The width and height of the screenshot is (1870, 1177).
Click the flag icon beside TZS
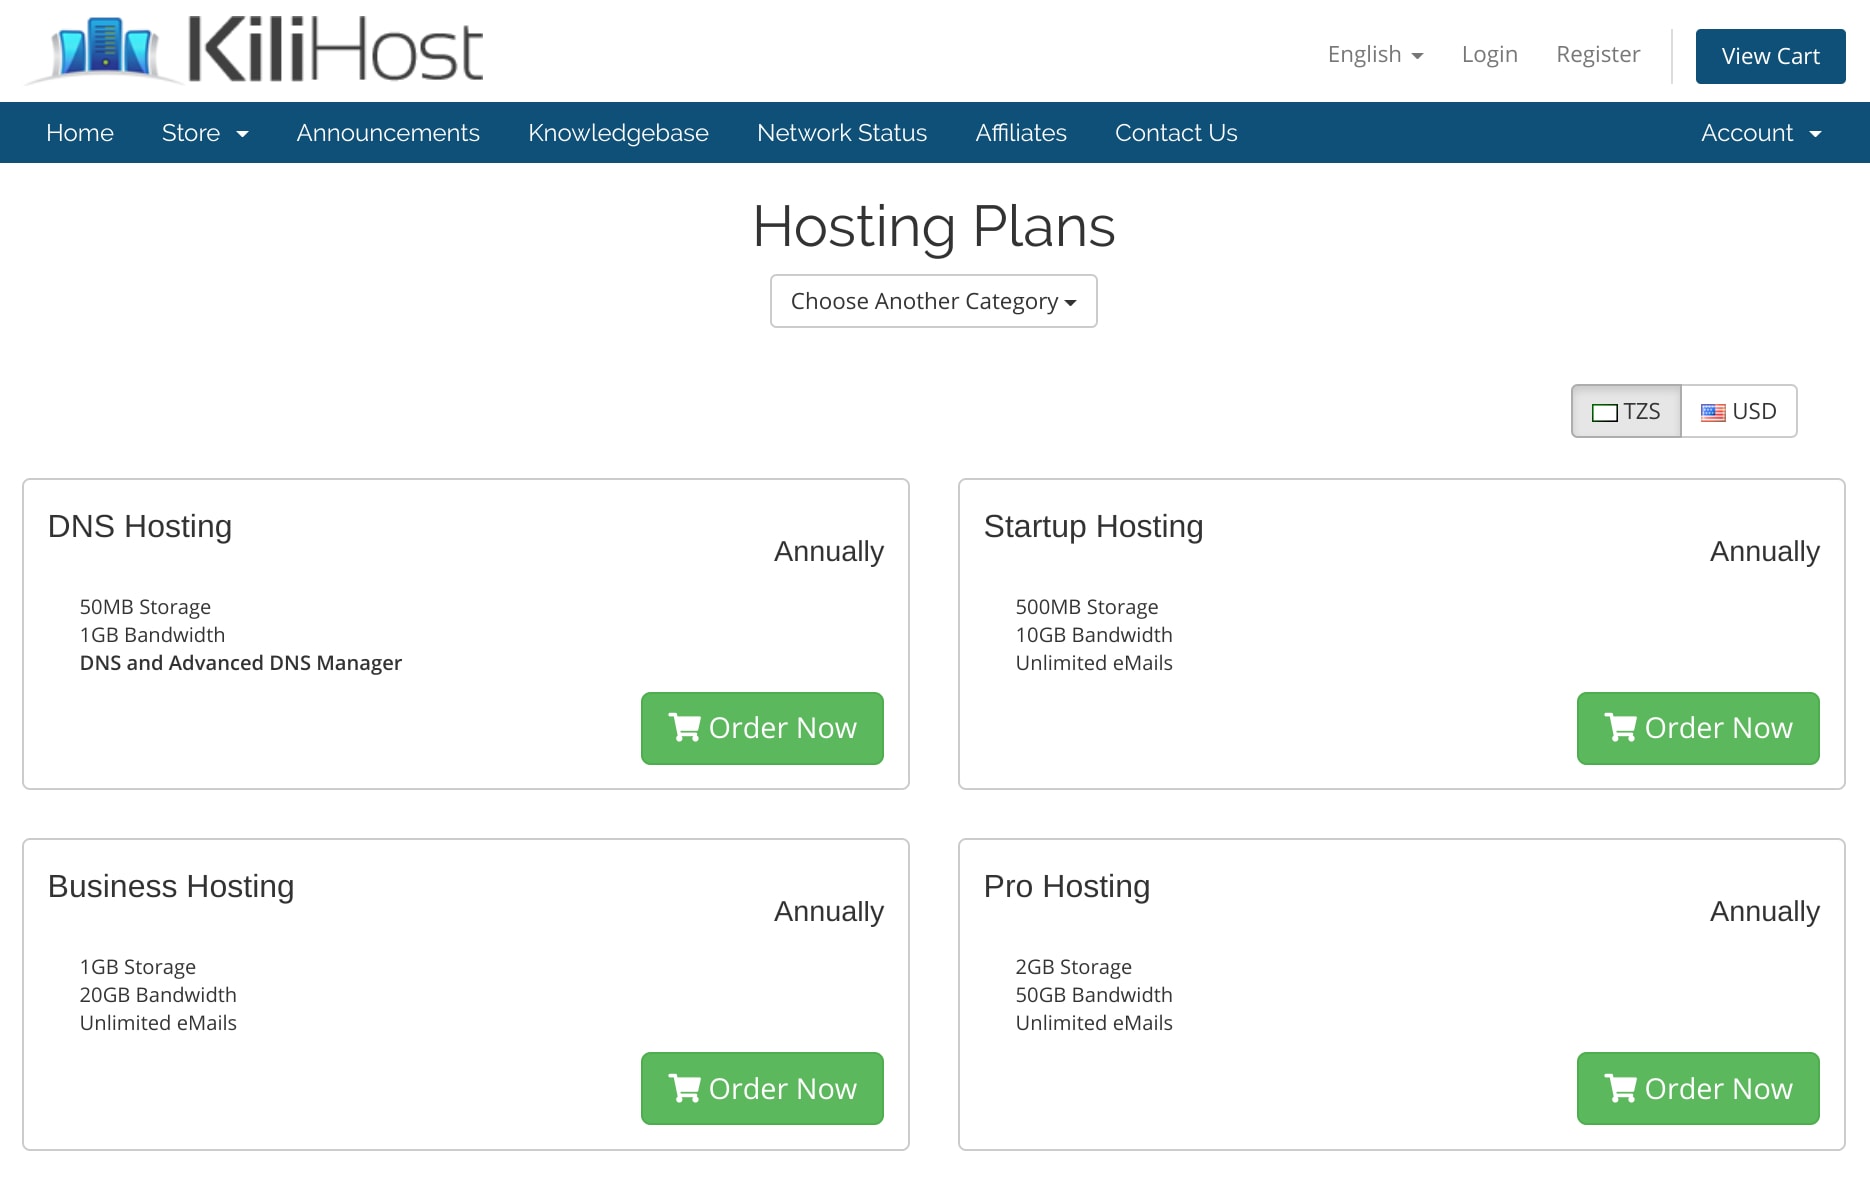1604,412
